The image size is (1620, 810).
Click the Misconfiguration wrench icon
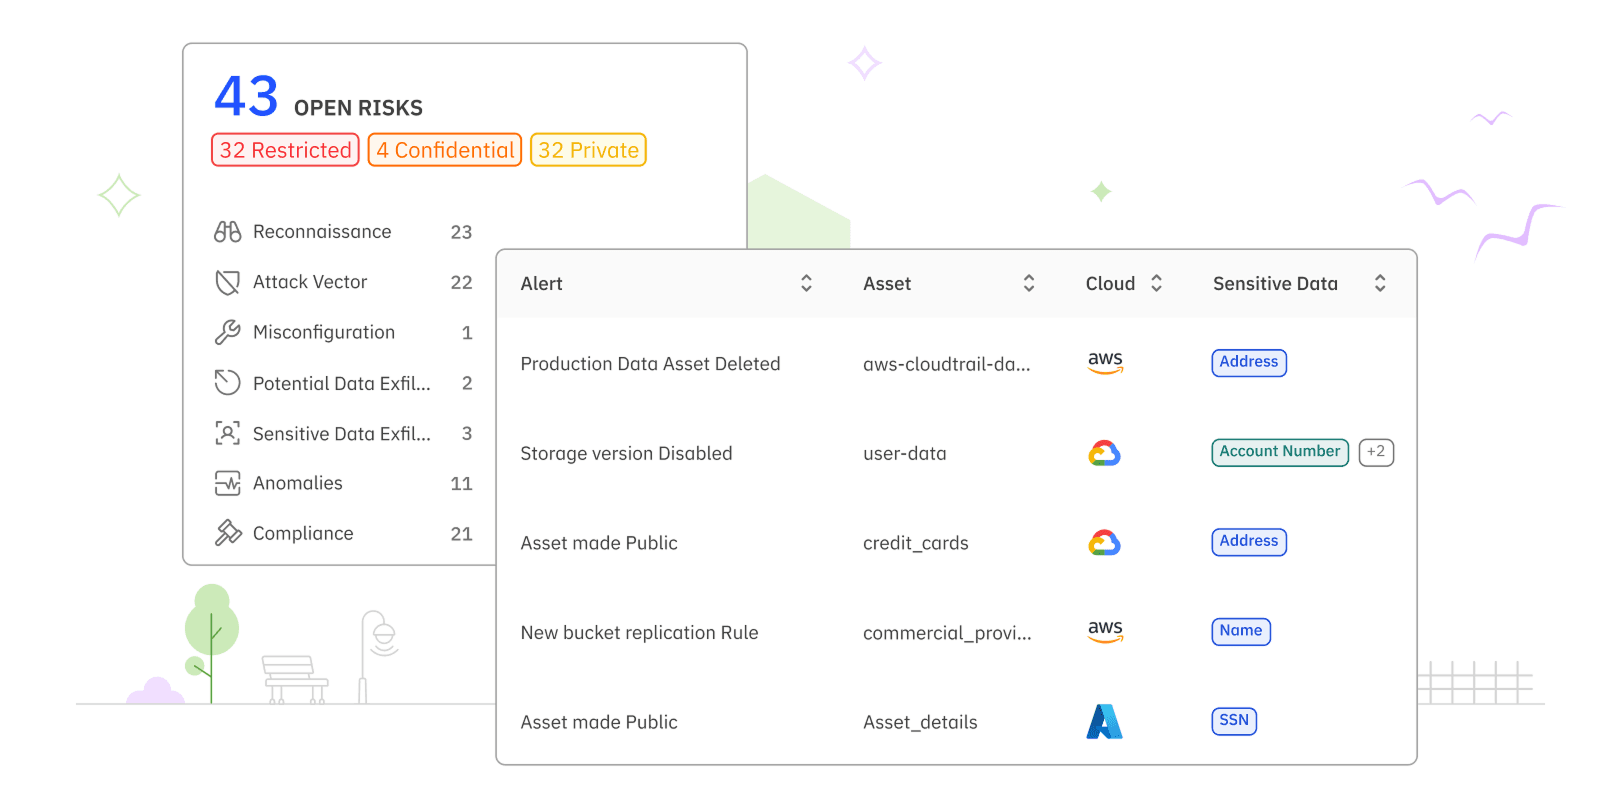pos(227,332)
